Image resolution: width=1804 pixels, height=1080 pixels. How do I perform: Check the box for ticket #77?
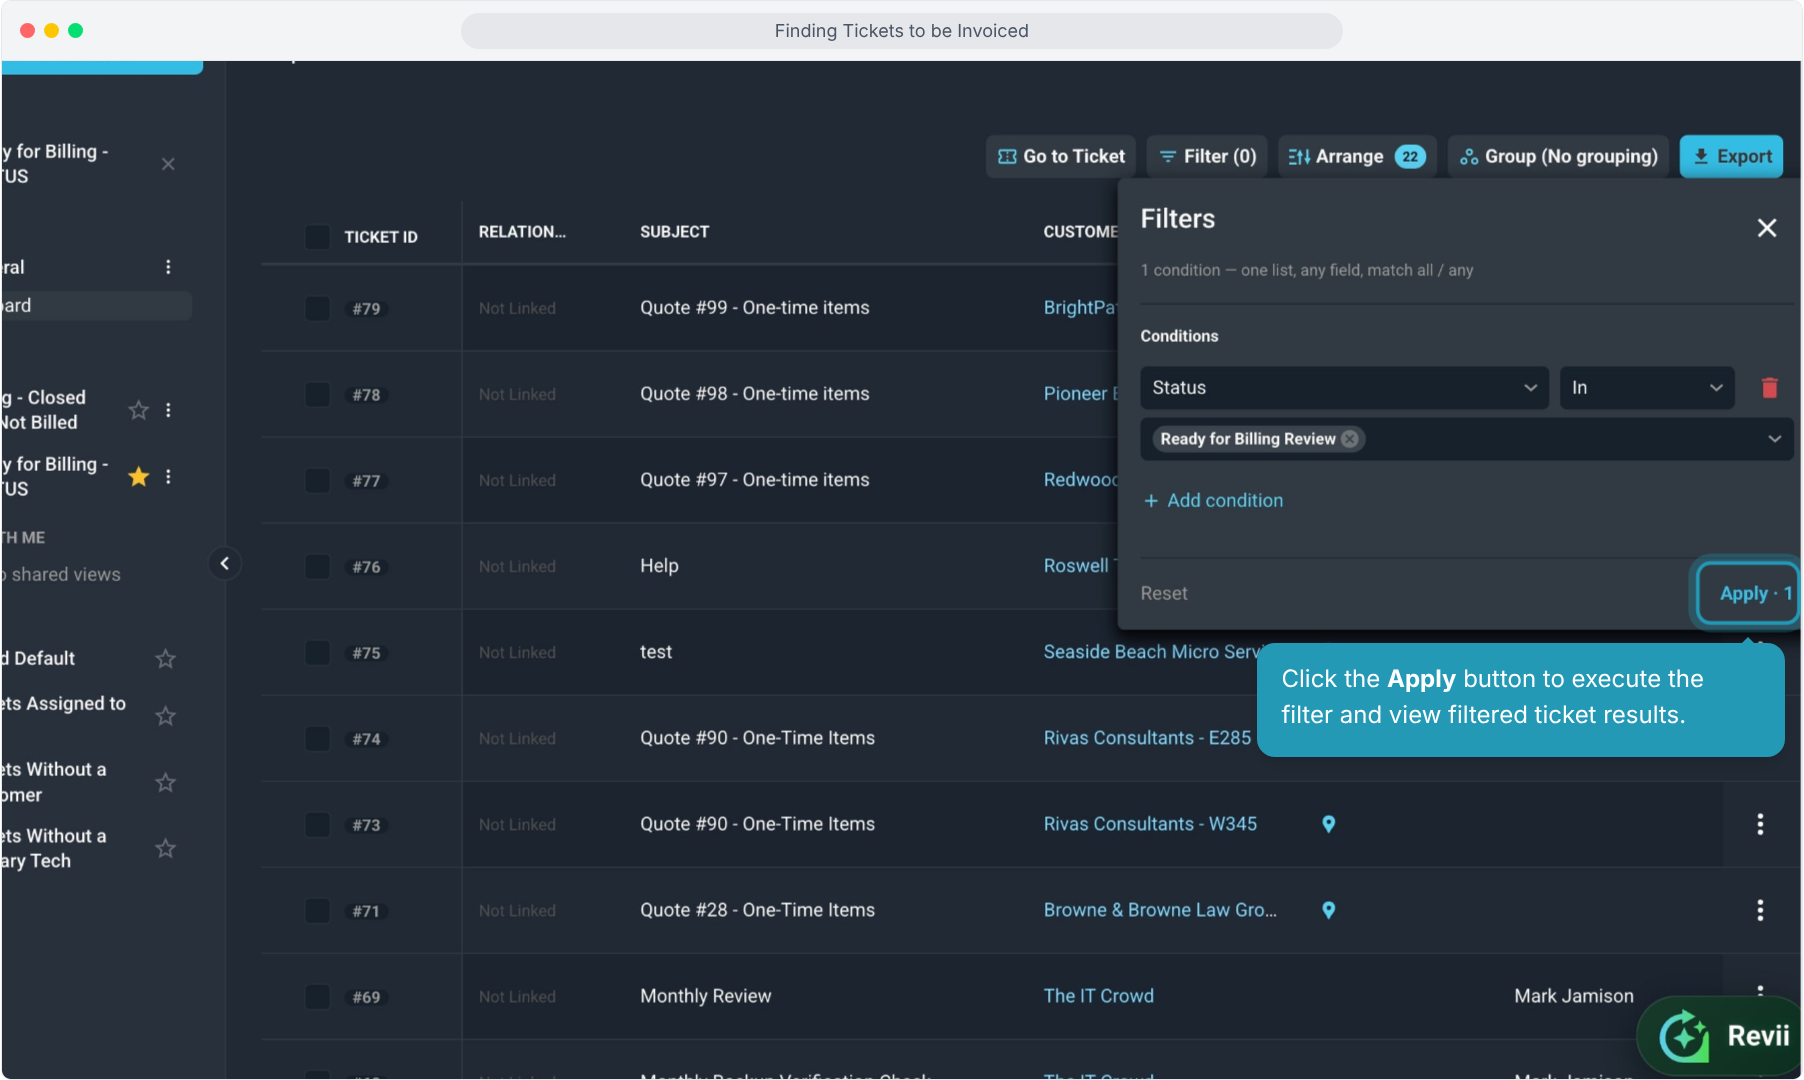(317, 480)
